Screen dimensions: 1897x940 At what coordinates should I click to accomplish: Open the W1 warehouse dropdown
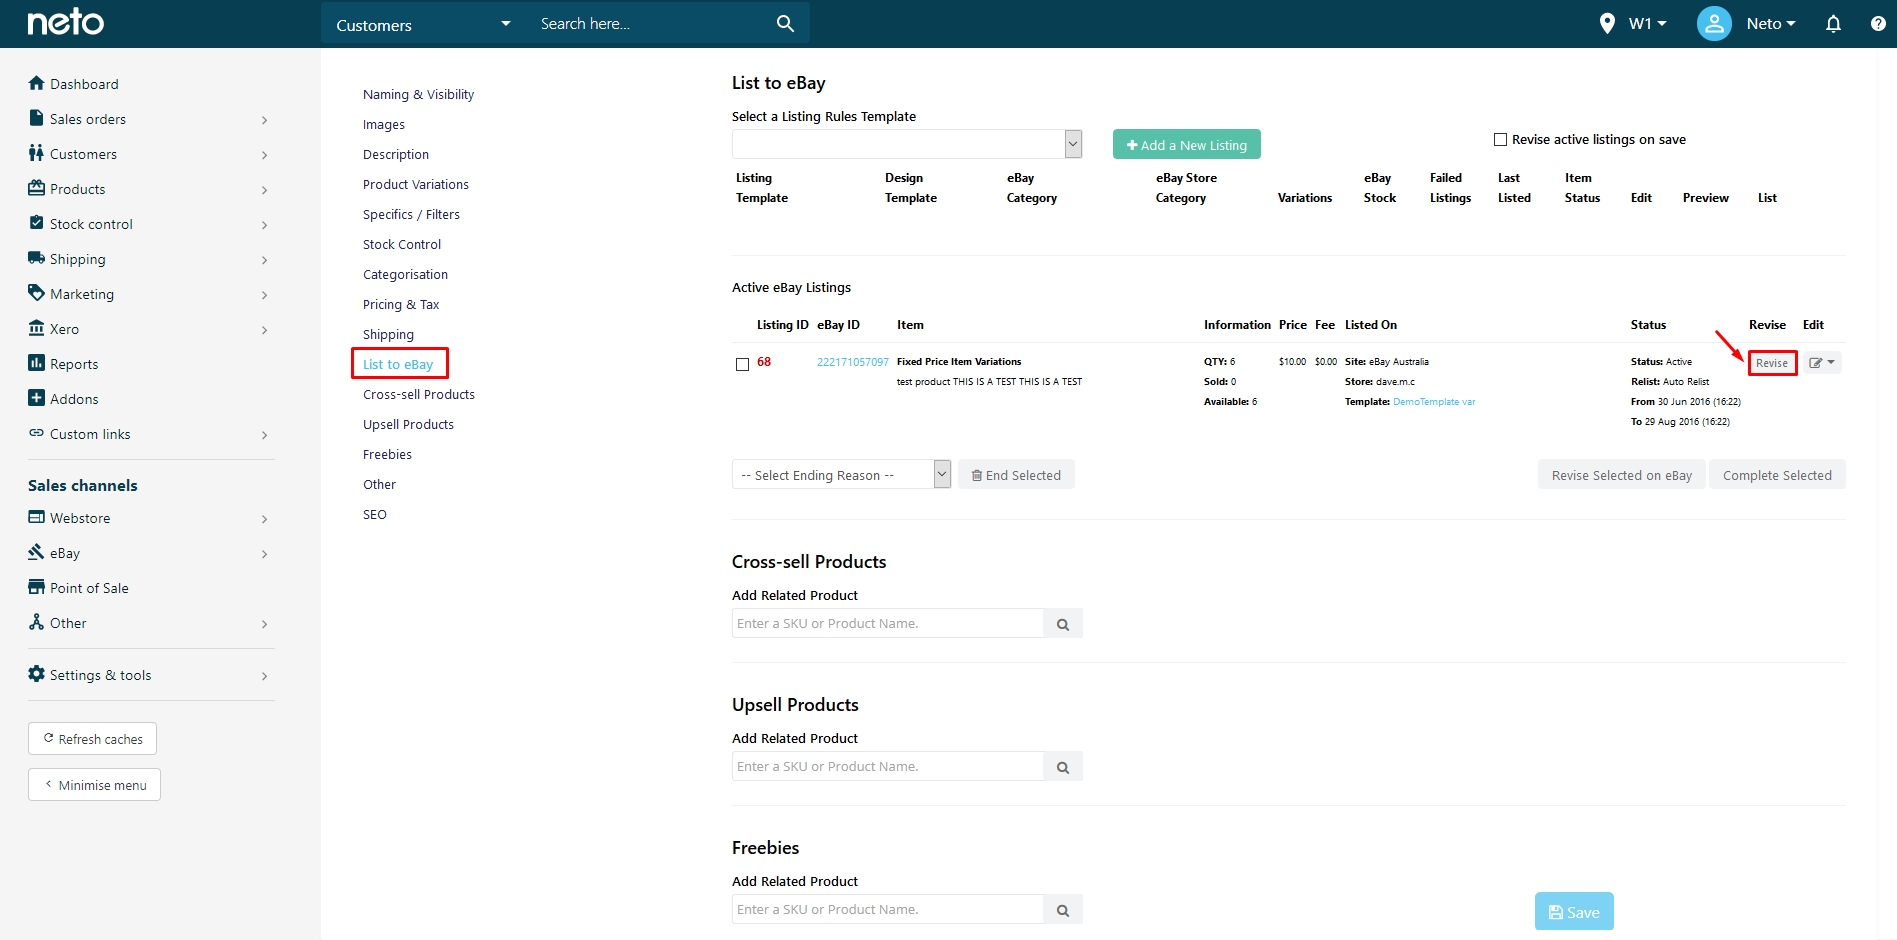click(1647, 23)
